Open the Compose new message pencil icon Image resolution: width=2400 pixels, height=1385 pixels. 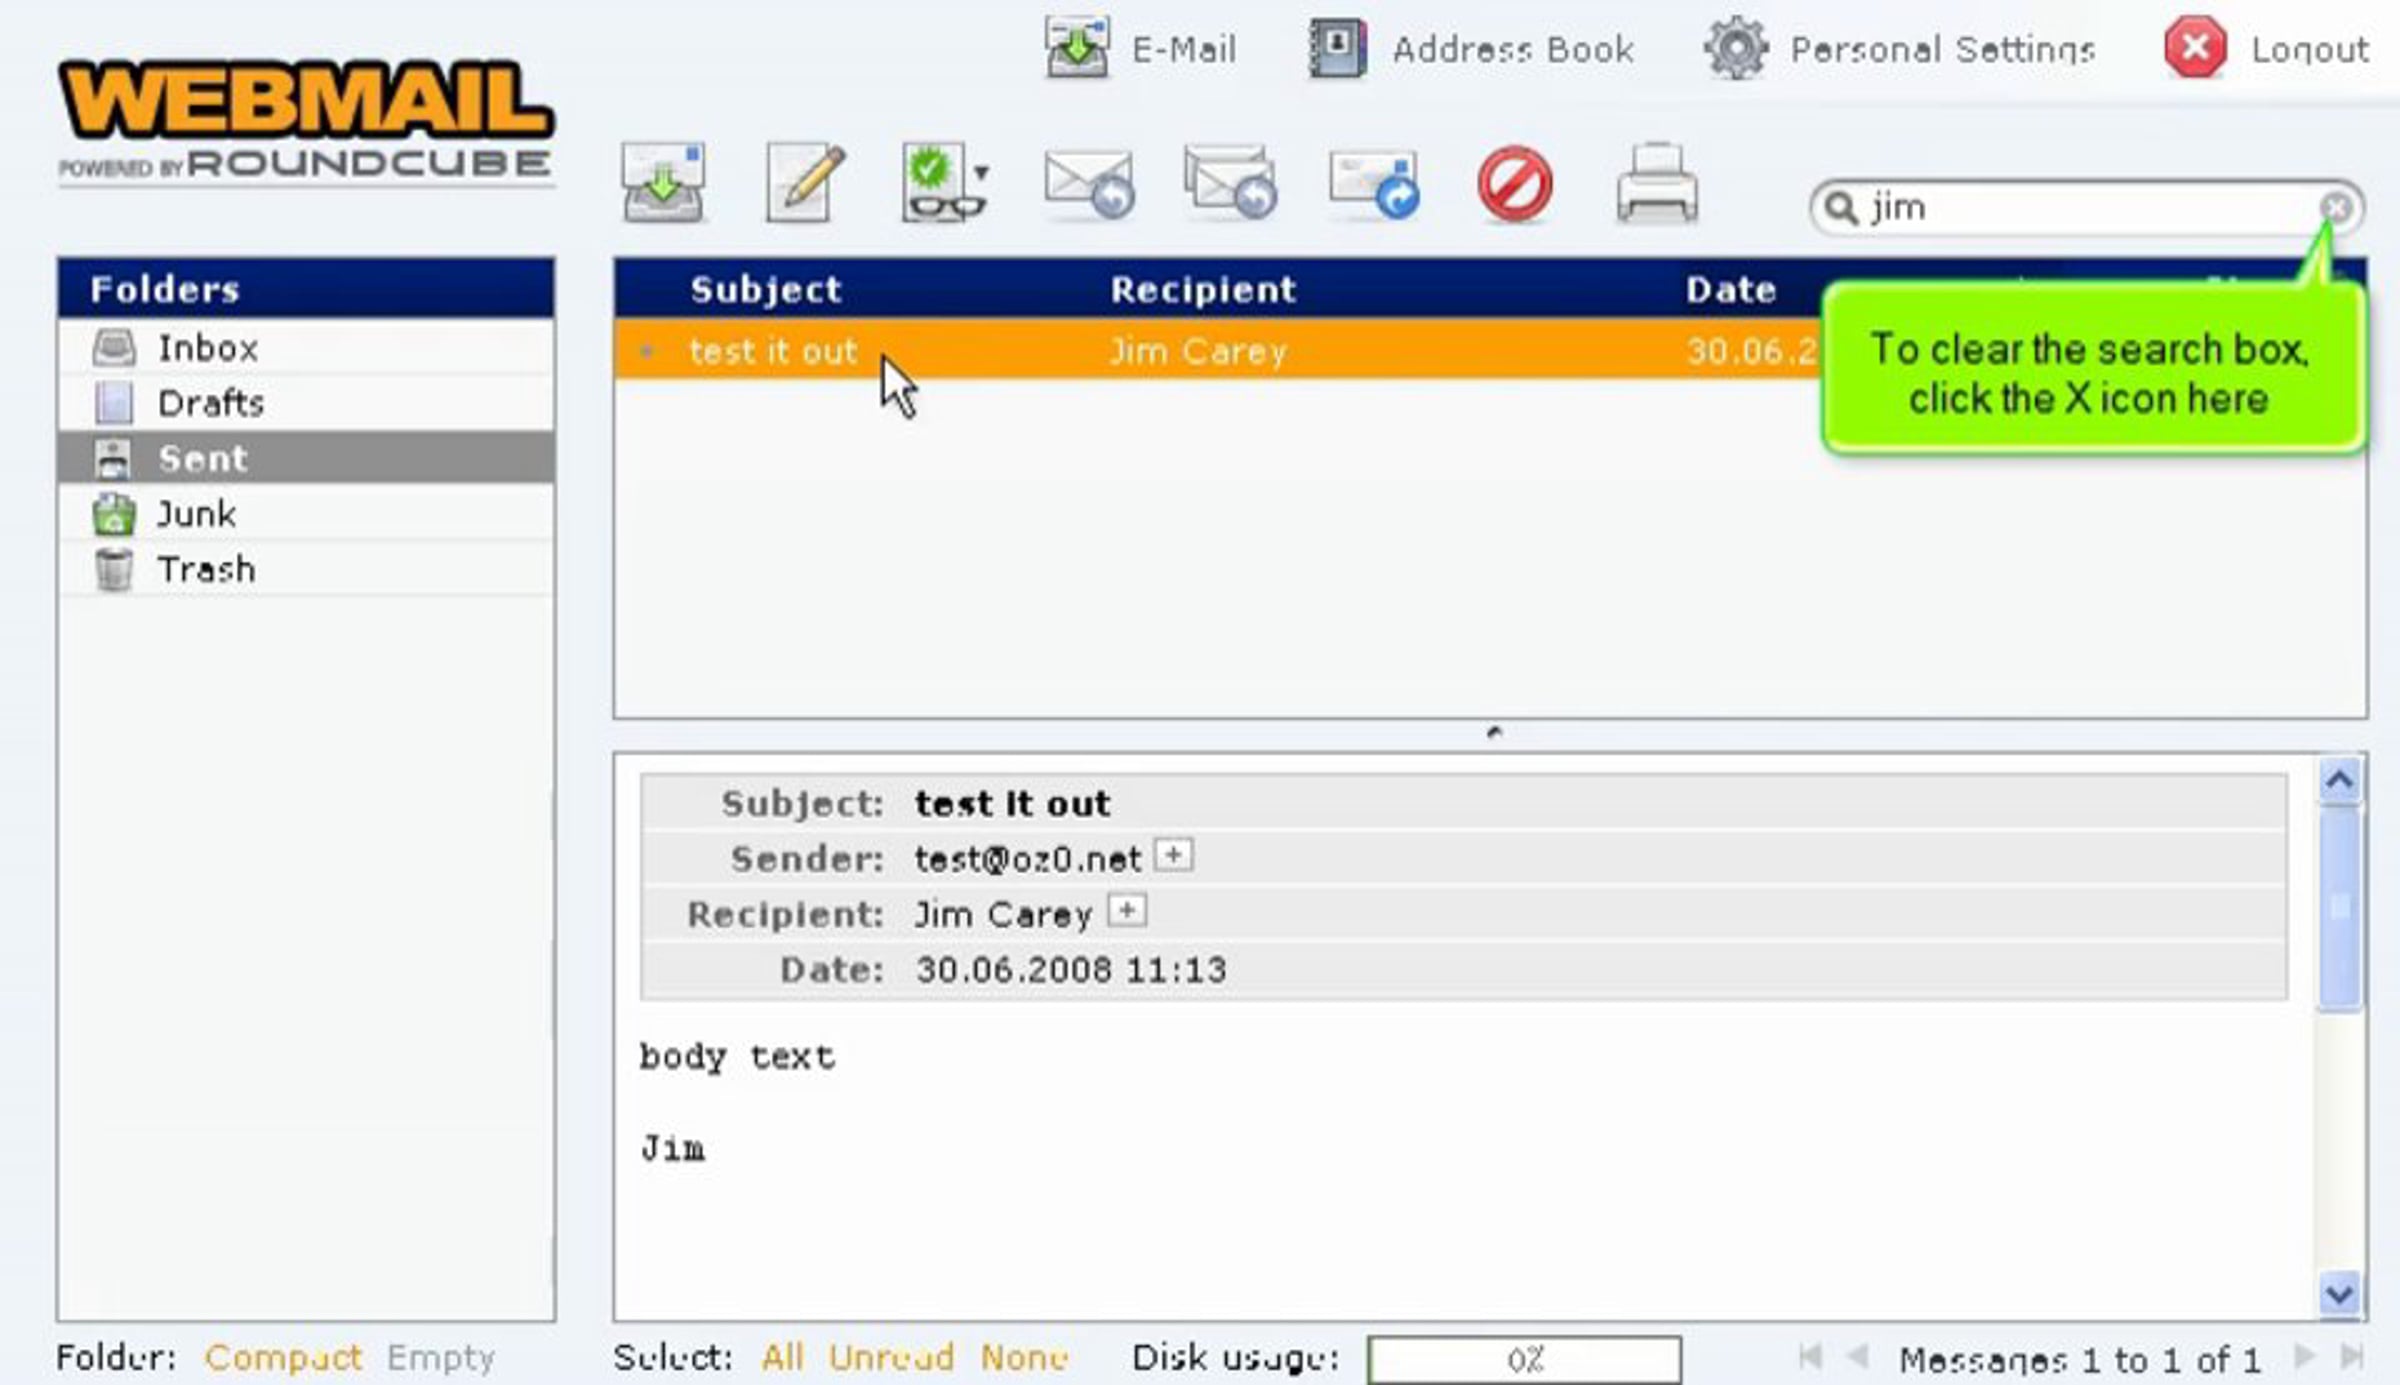(x=805, y=183)
